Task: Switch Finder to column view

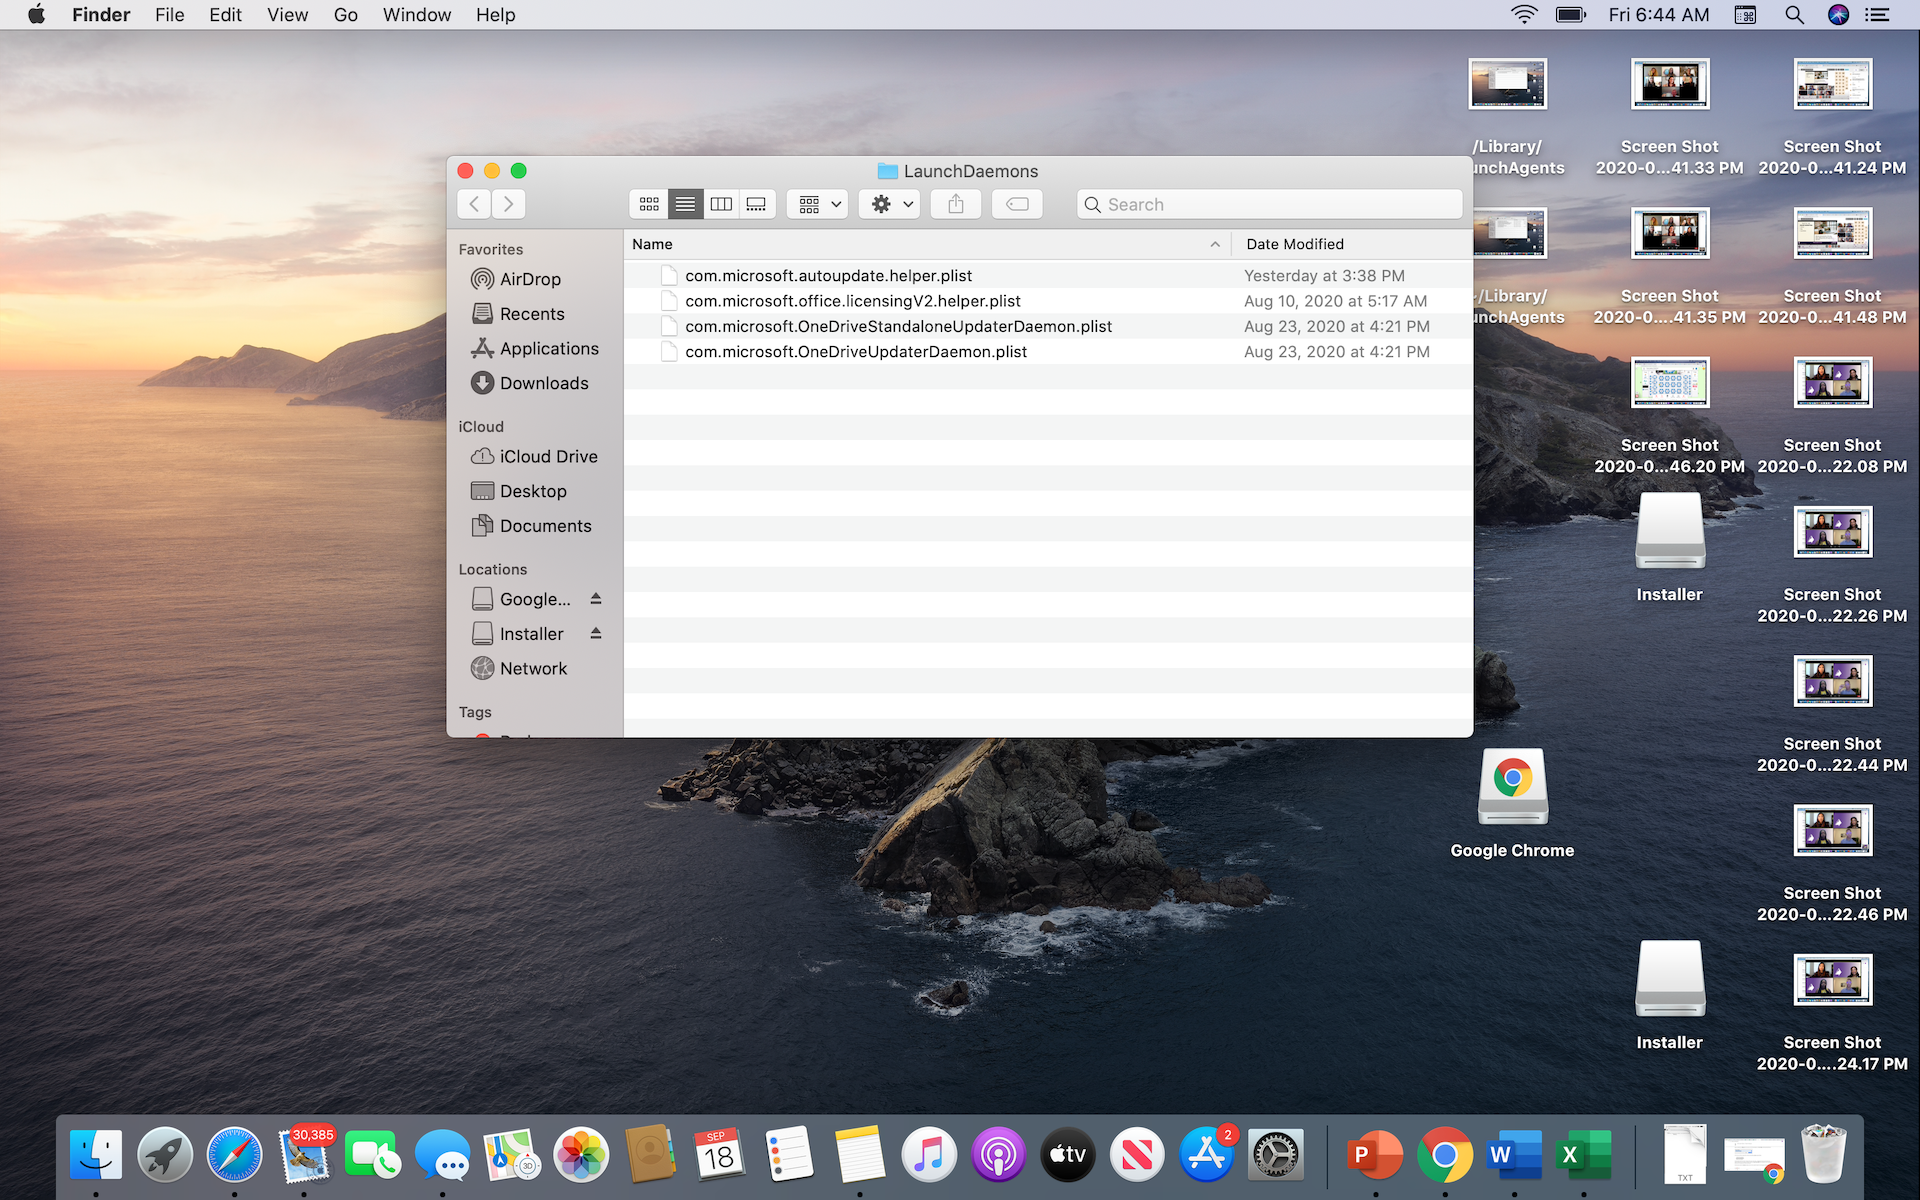Action: click(x=721, y=204)
